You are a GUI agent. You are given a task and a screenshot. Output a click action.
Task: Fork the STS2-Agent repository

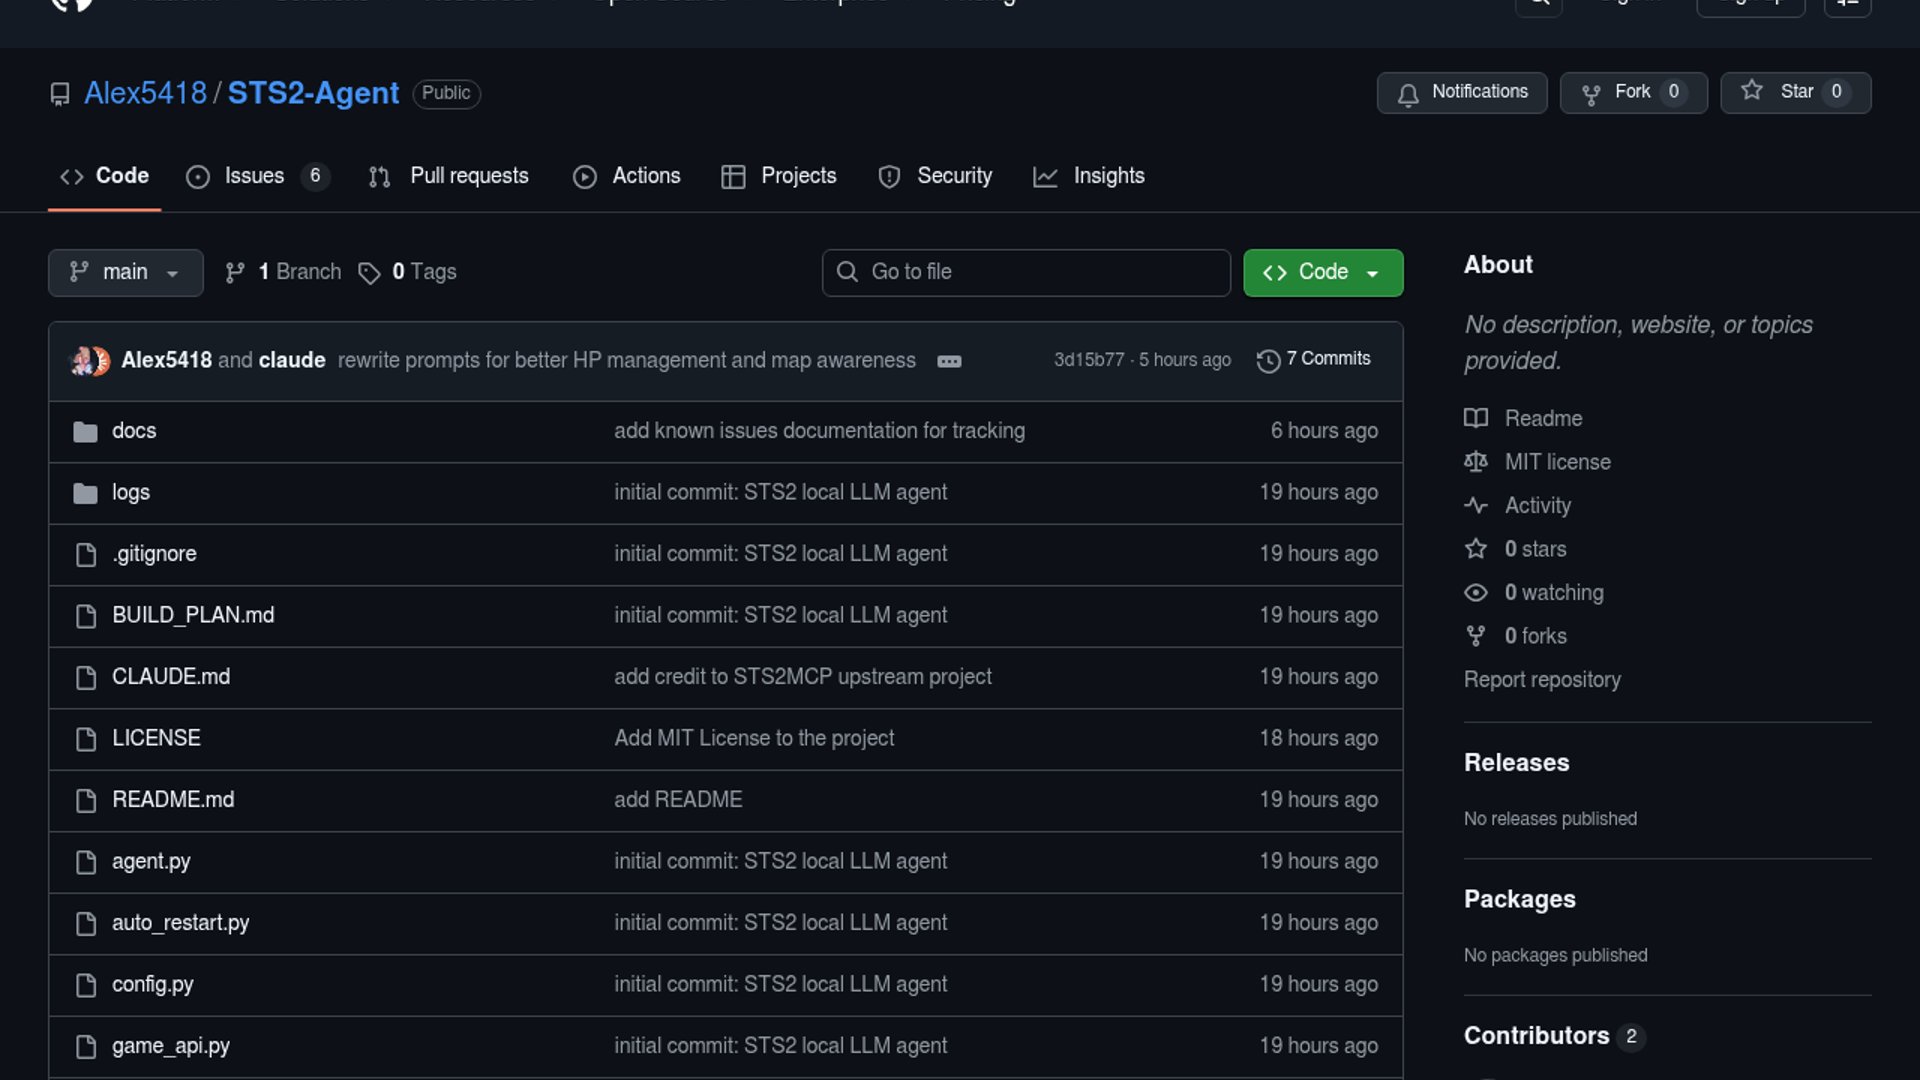[x=1632, y=92]
